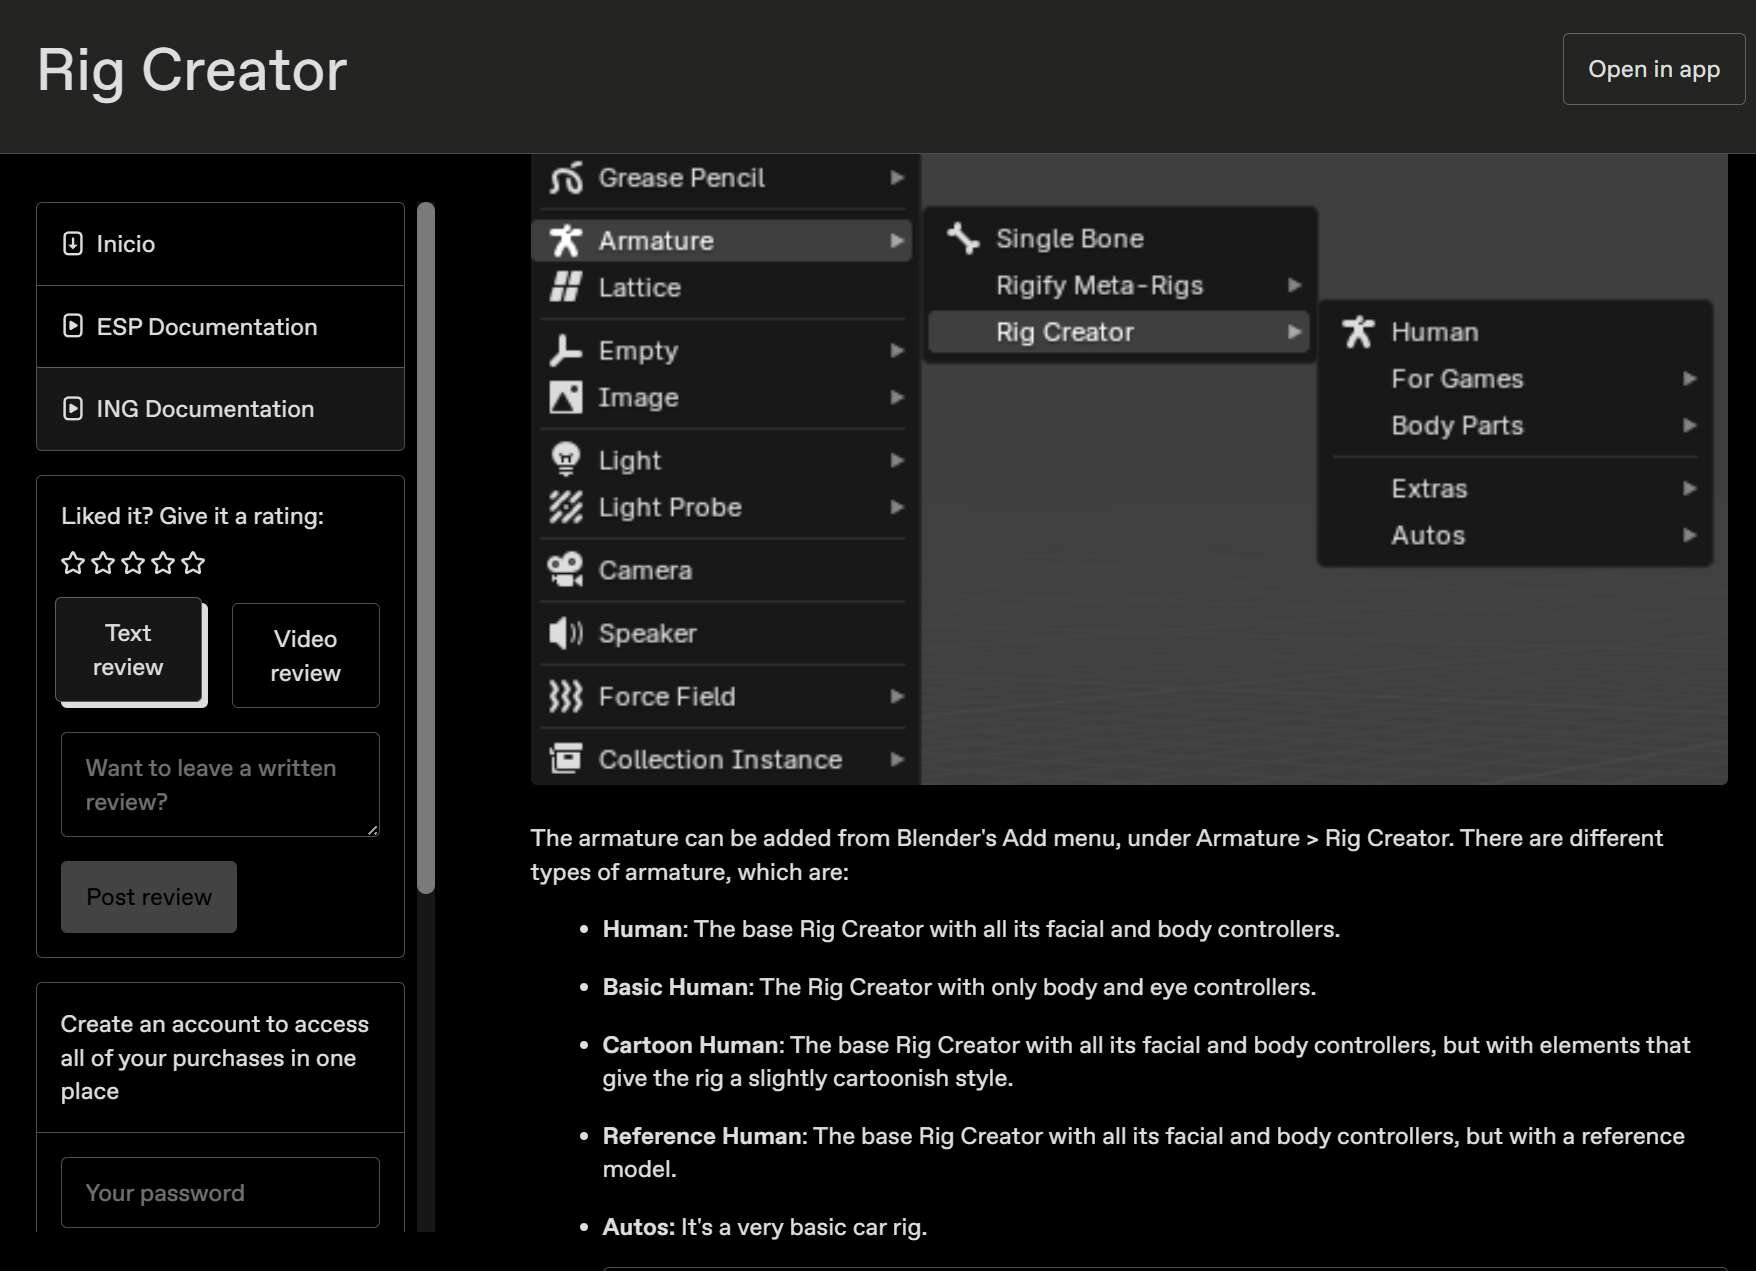
Task: Rate with the fourth star
Action: click(163, 563)
